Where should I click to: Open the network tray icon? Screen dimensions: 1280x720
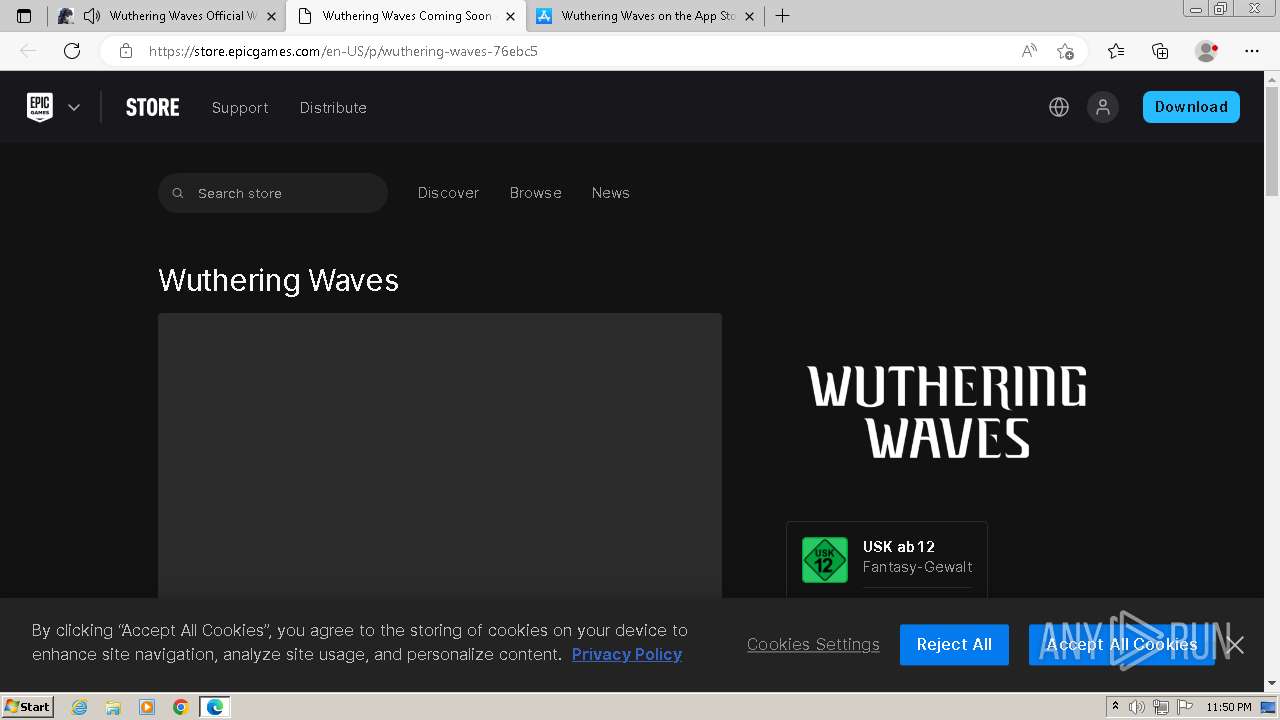point(1161,707)
